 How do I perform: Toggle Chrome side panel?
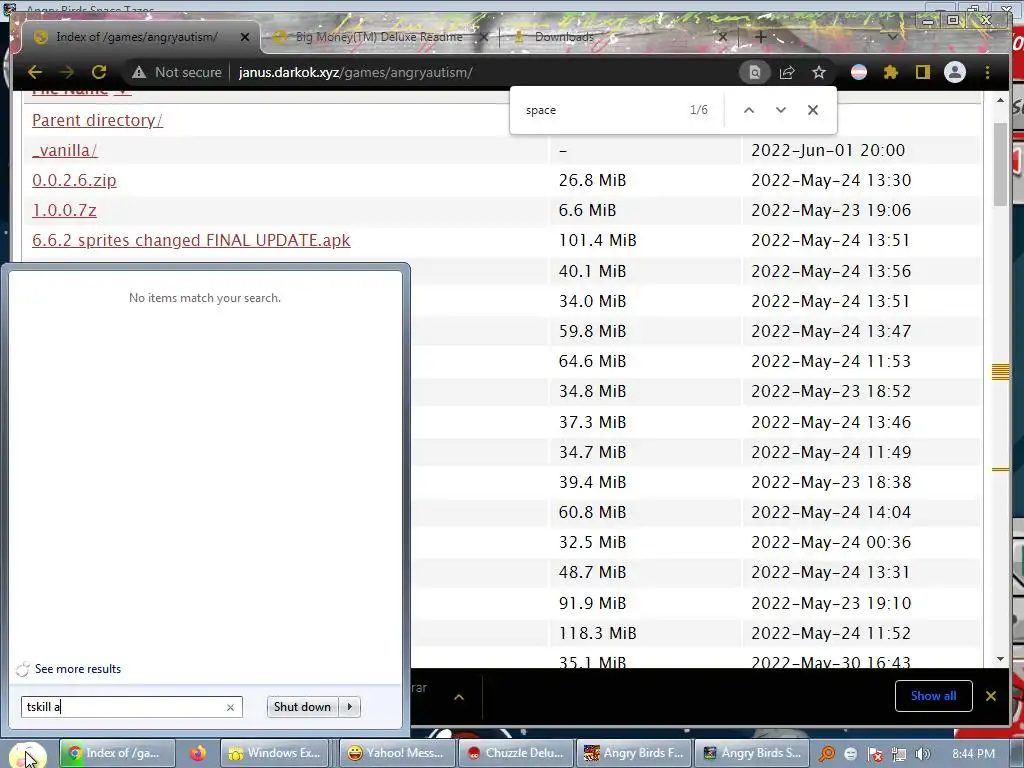[x=922, y=72]
